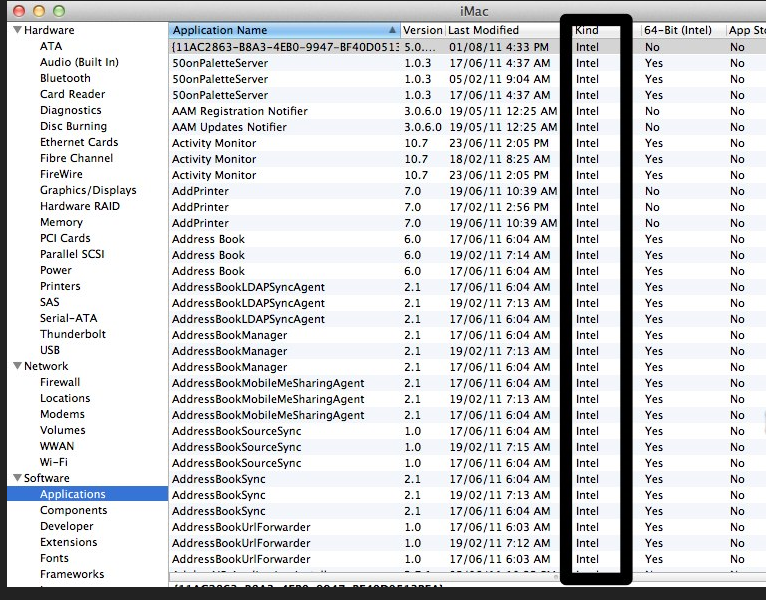Viewport: 766px width, 600px height.
Task: Click the Software section label
Action: 46,478
